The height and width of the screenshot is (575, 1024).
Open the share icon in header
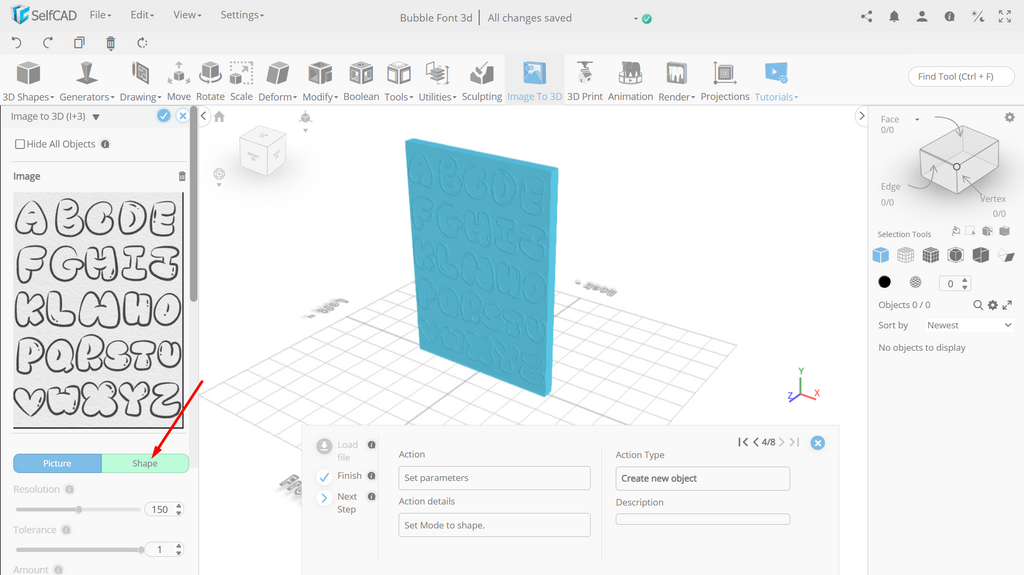pyautogui.click(x=867, y=17)
